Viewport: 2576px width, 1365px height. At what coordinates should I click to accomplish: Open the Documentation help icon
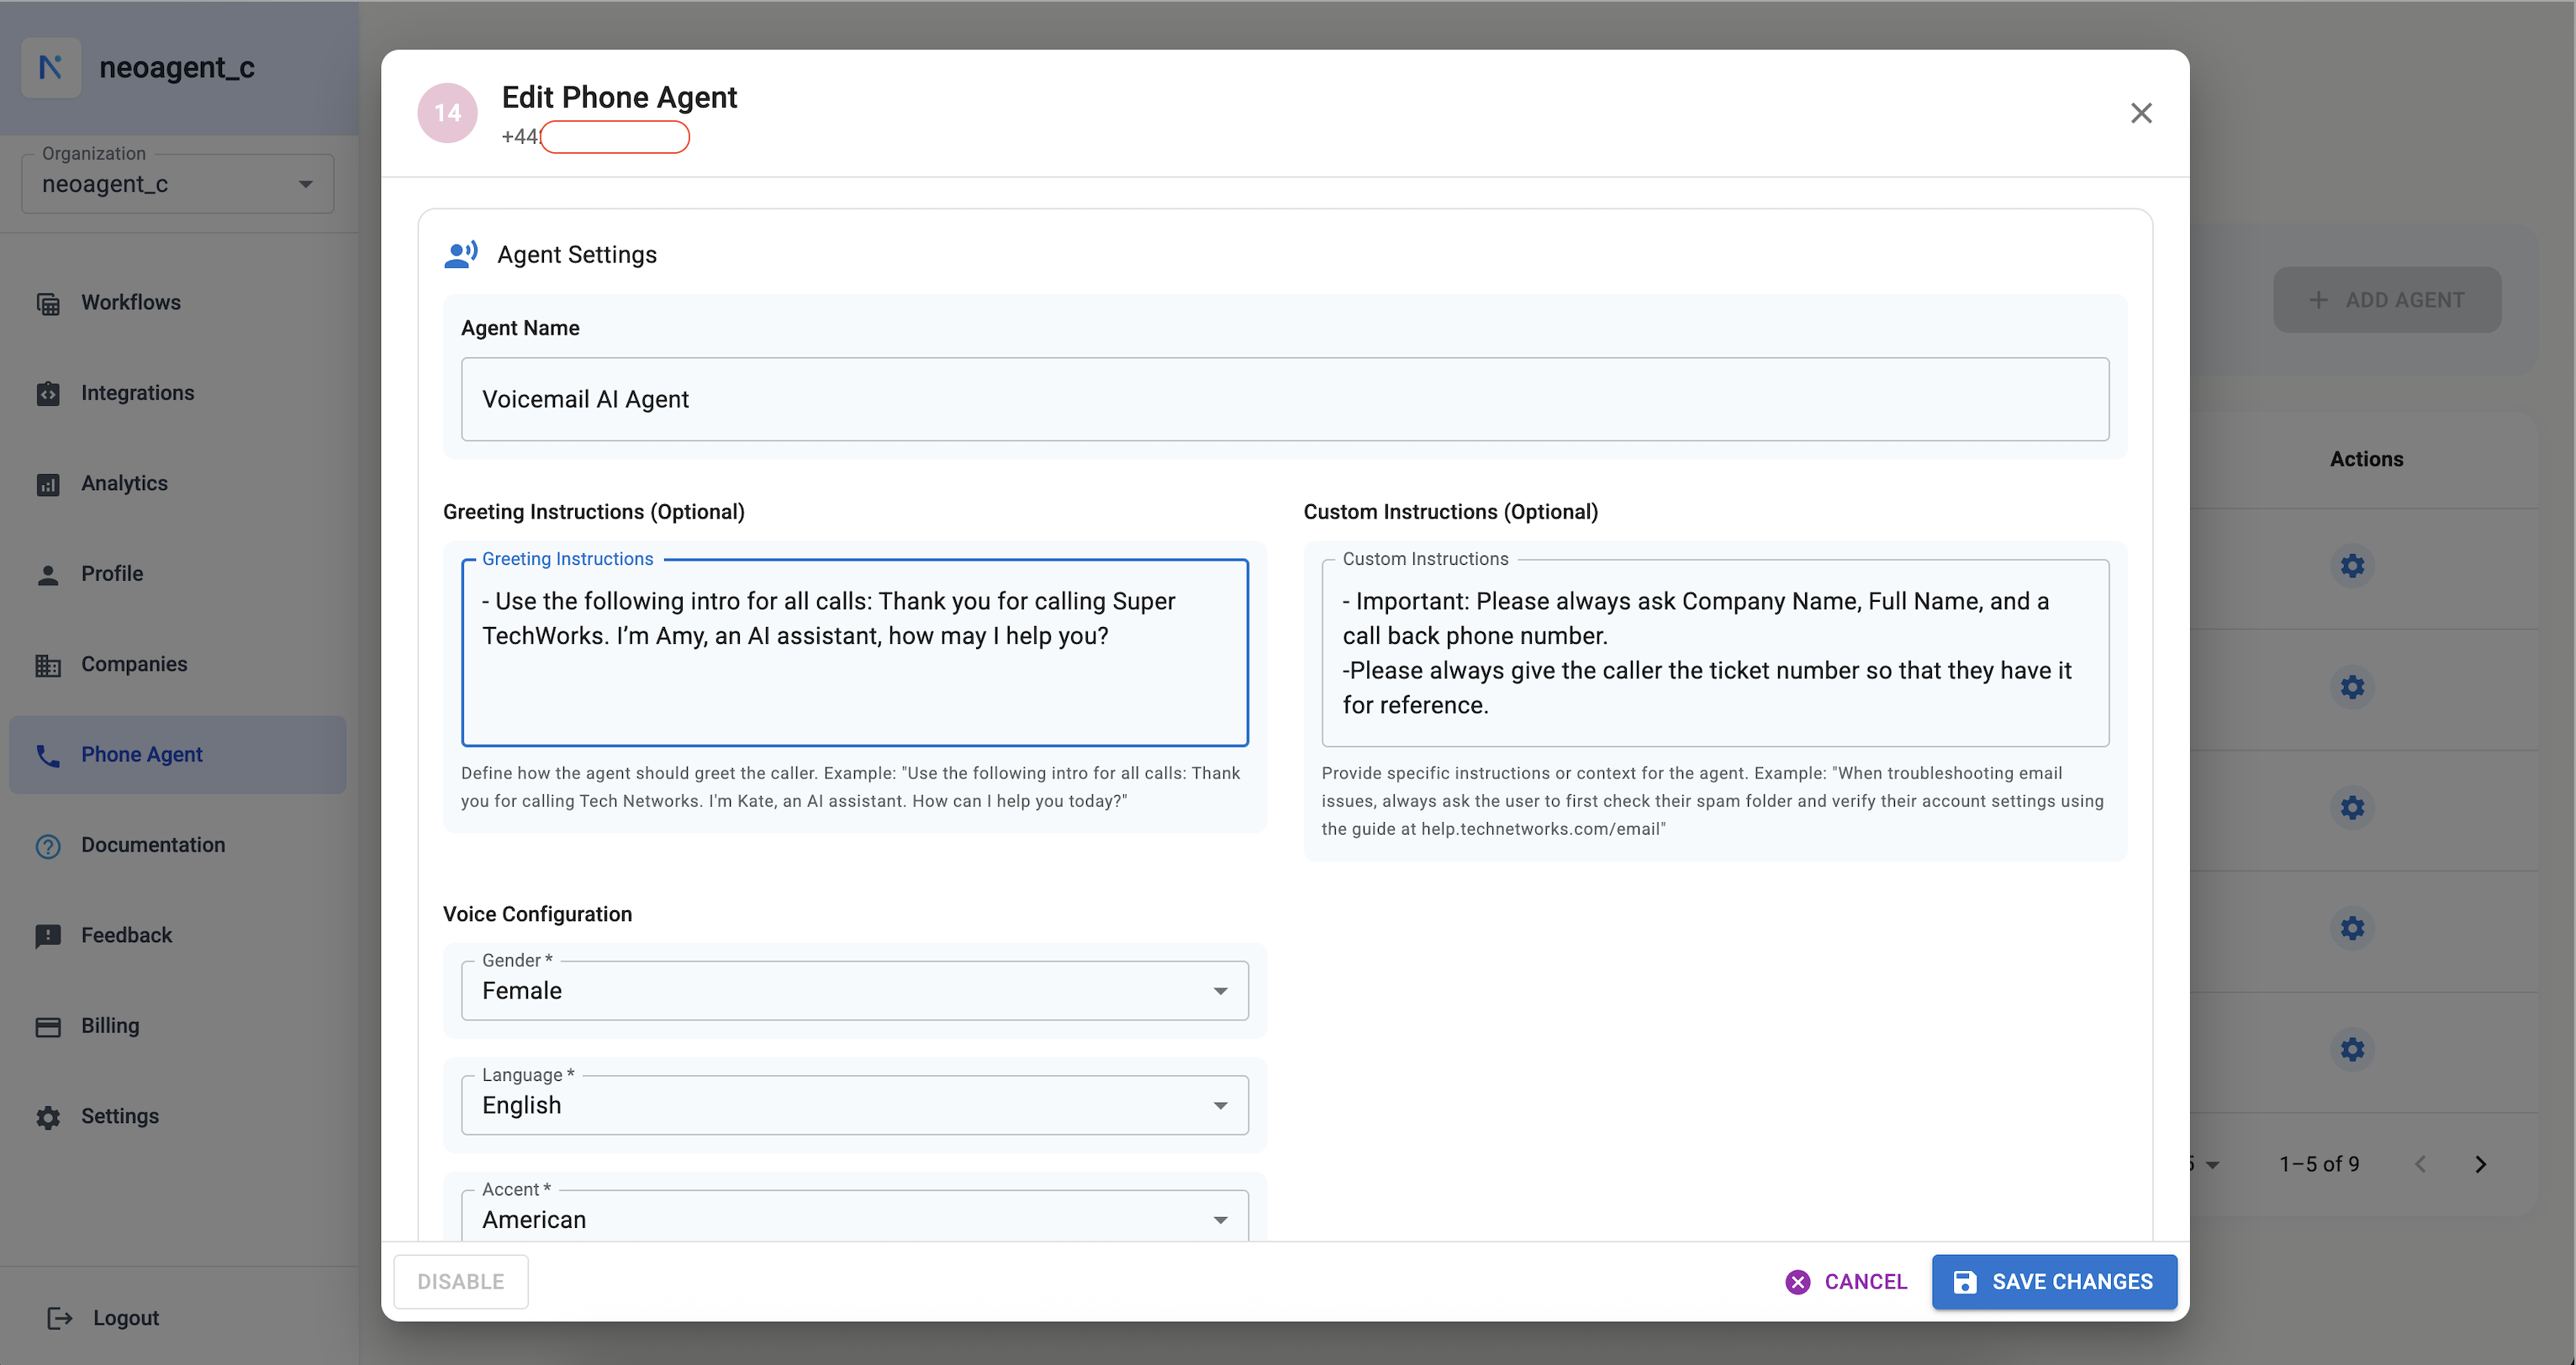click(x=48, y=846)
